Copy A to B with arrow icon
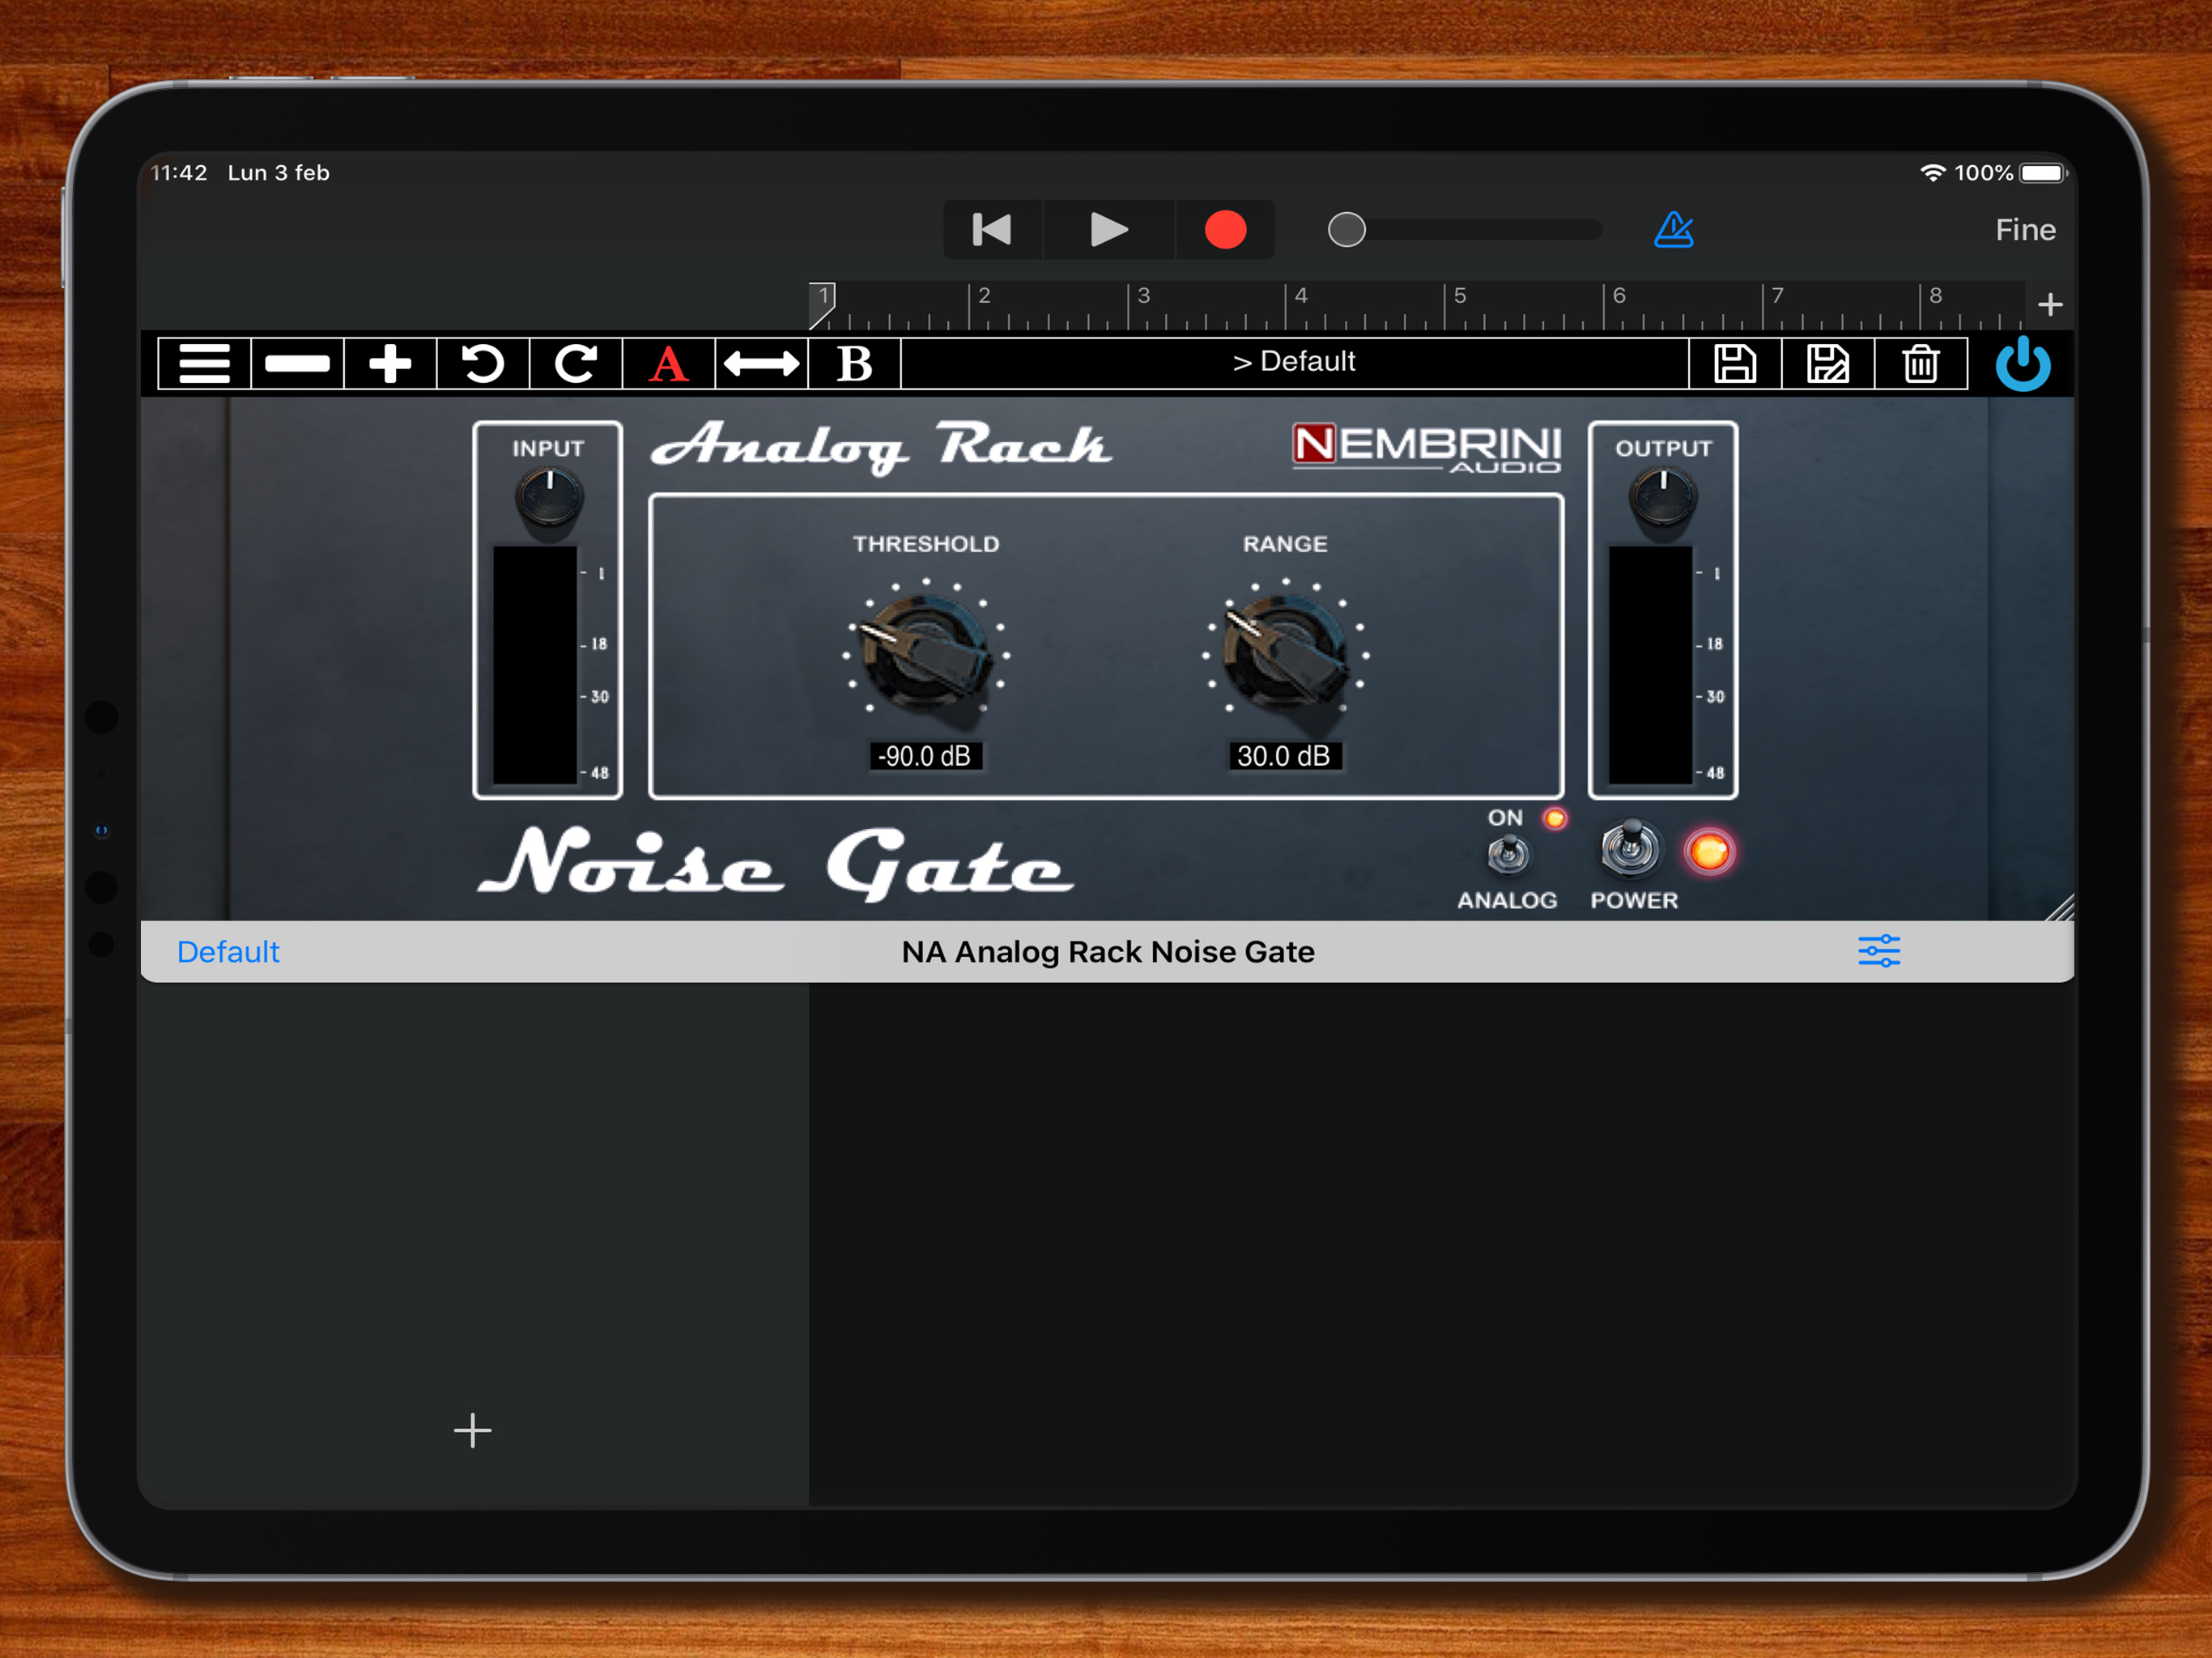Screen dimensions: 2212x1658 [x=761, y=363]
